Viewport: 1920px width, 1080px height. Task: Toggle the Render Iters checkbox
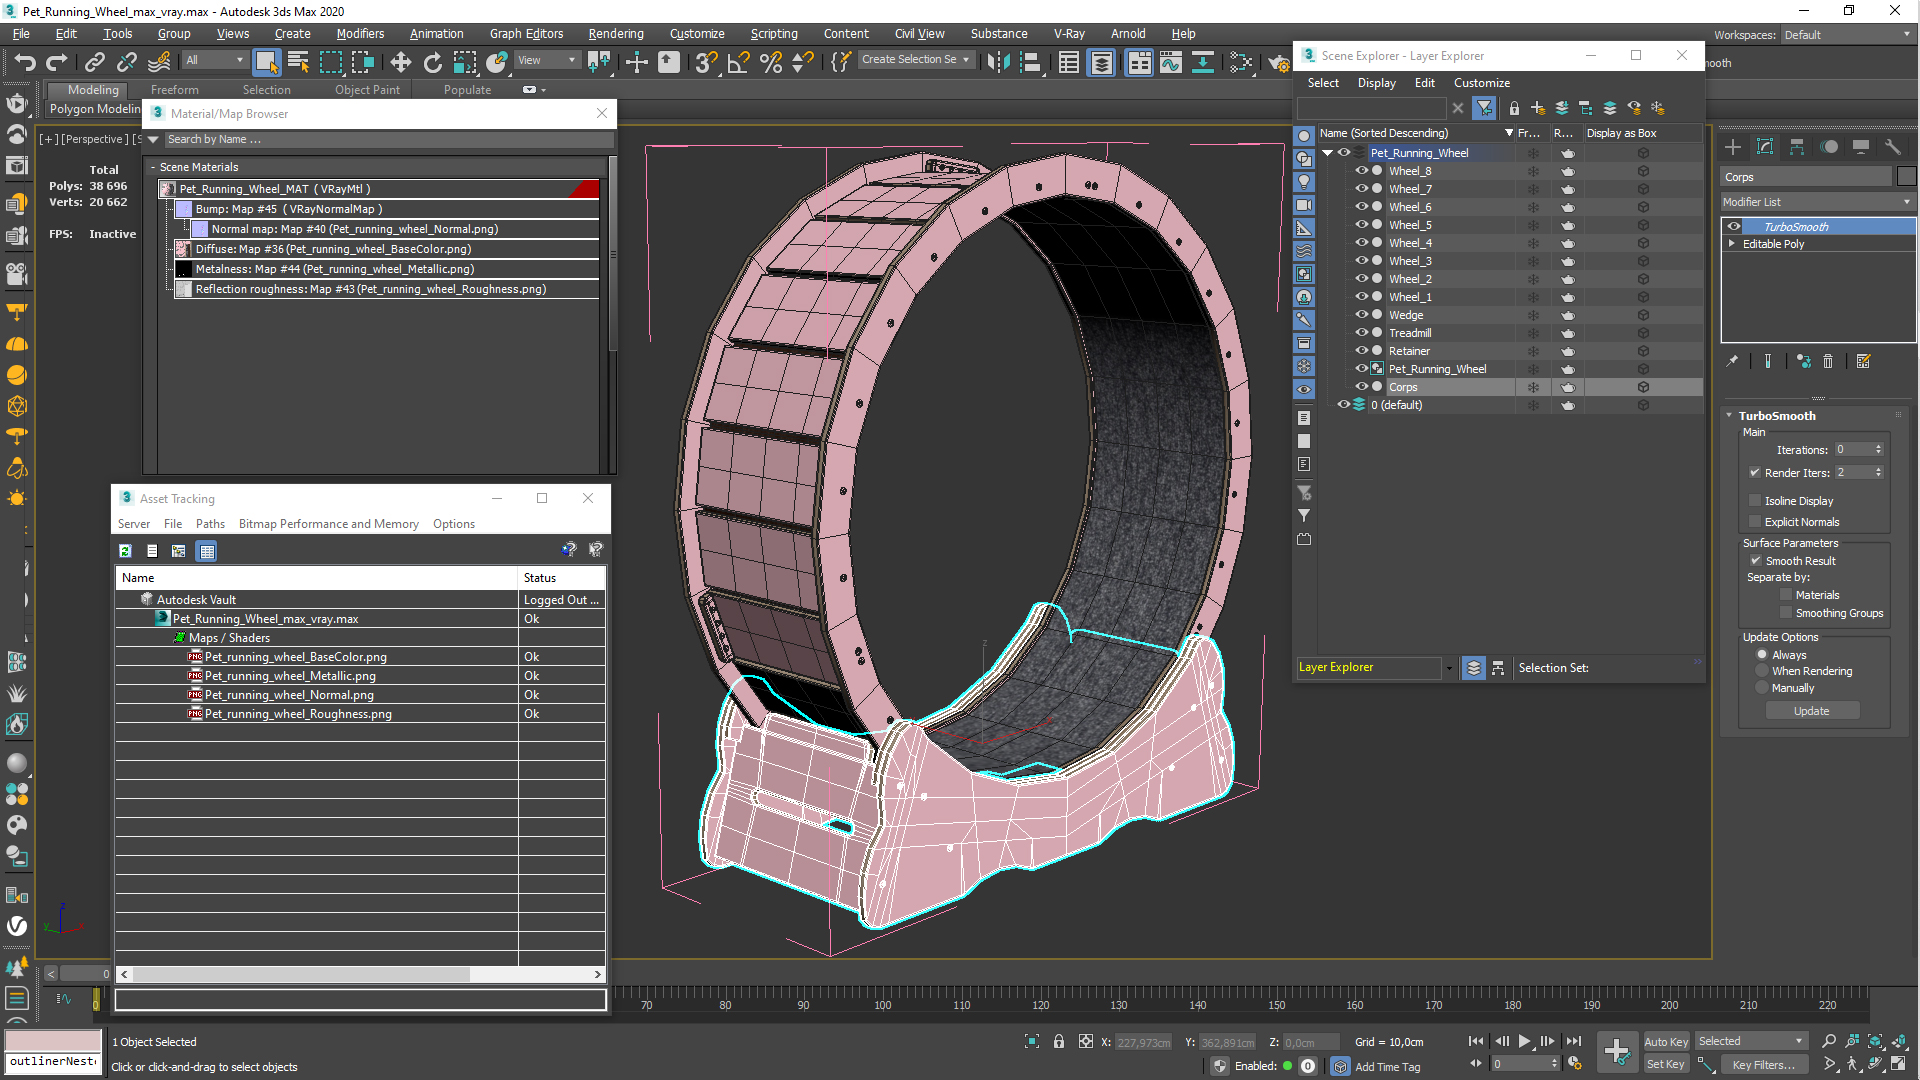1755,473
